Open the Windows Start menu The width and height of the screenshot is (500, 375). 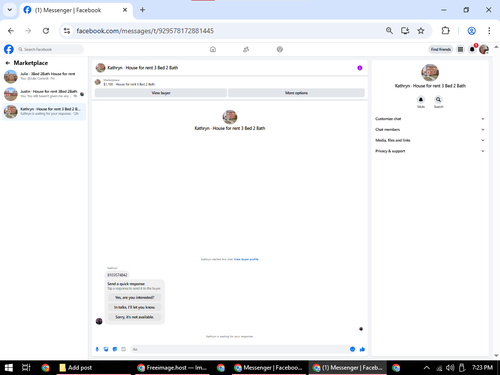coord(9,367)
